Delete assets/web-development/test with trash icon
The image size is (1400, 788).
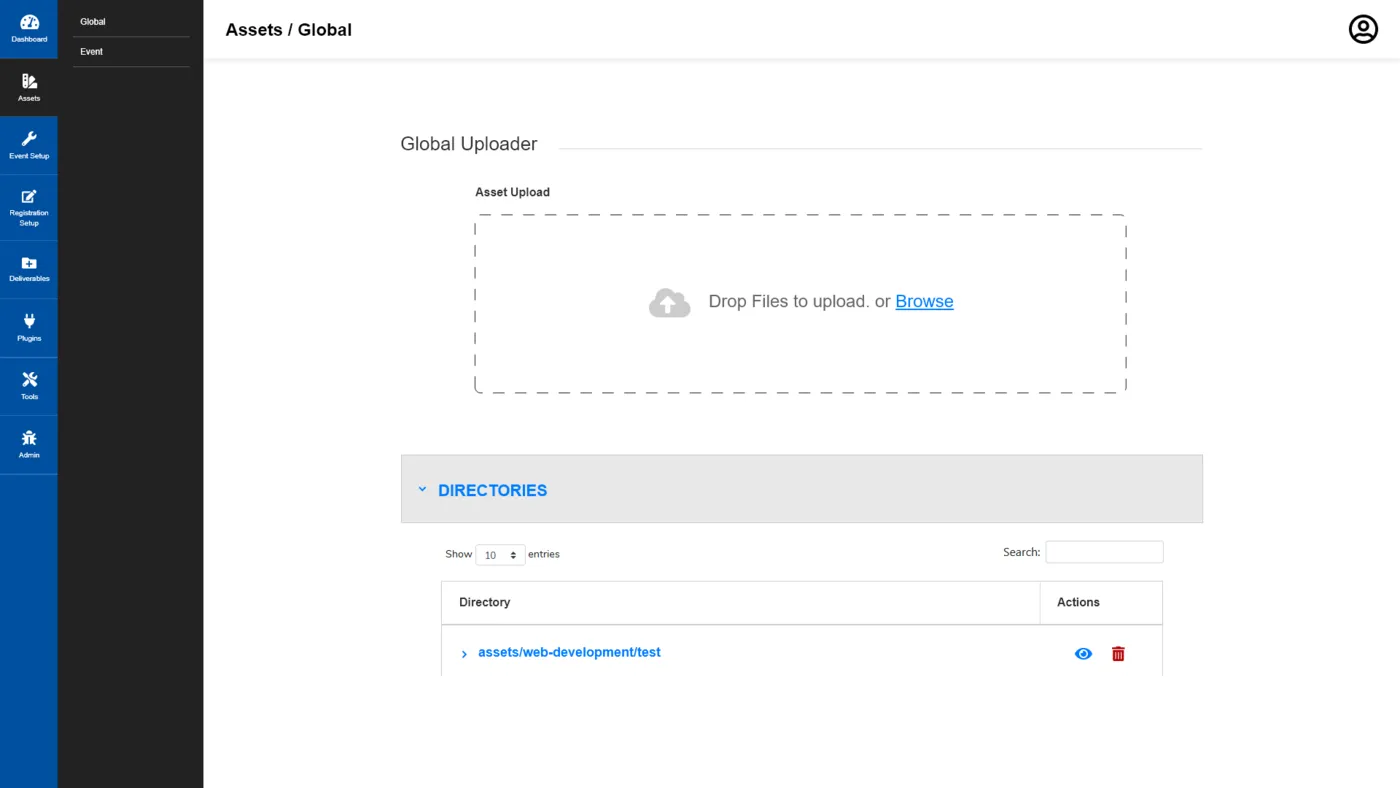pos(1118,654)
